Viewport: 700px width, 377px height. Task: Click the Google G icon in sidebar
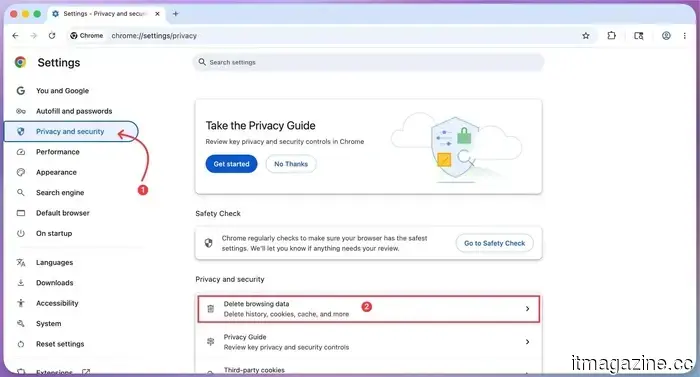coord(21,91)
